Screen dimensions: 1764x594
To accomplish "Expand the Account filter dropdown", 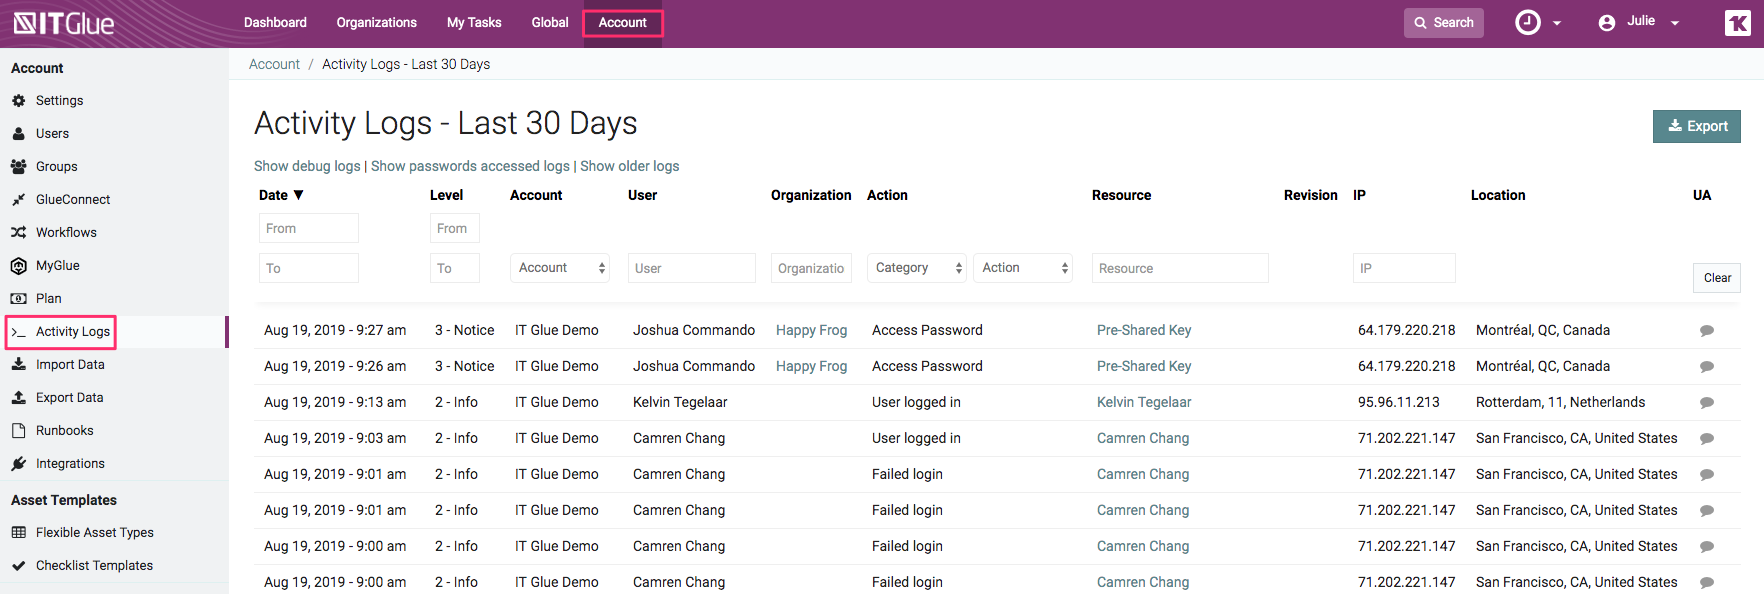I will [560, 268].
